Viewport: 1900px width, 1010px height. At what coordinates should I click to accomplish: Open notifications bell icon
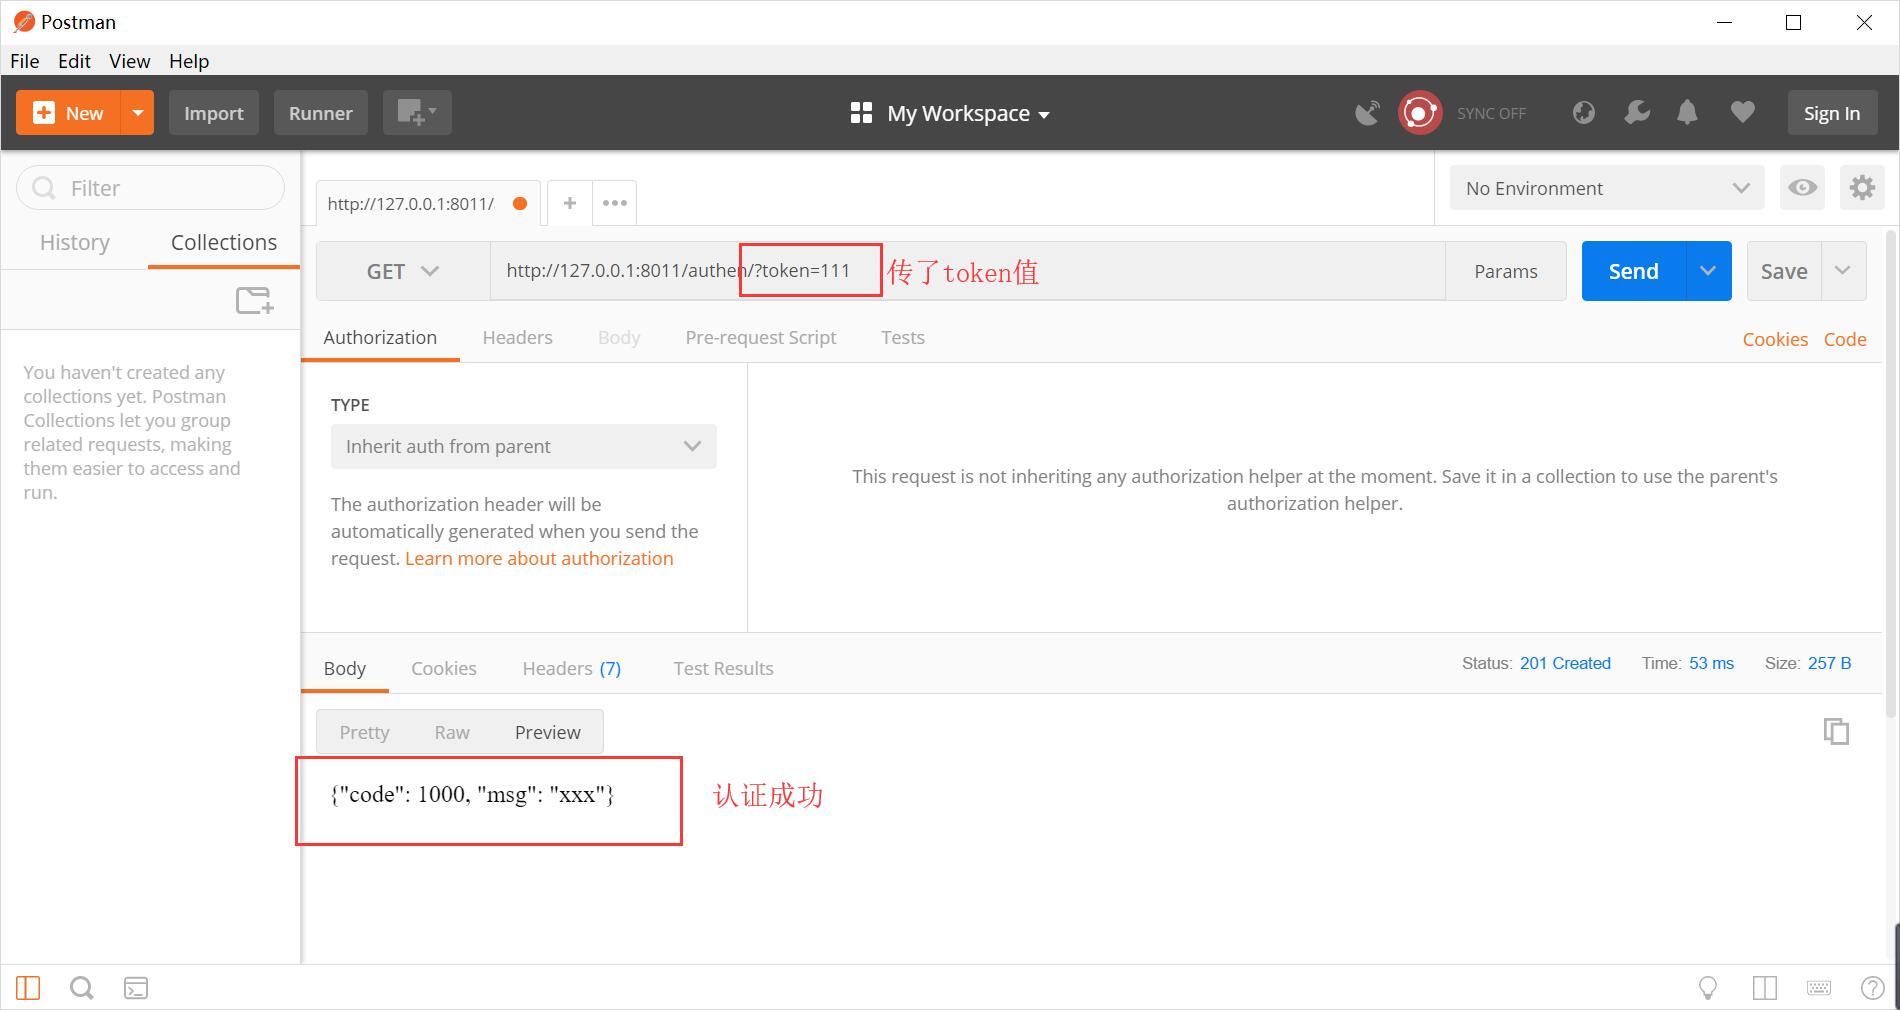1687,113
